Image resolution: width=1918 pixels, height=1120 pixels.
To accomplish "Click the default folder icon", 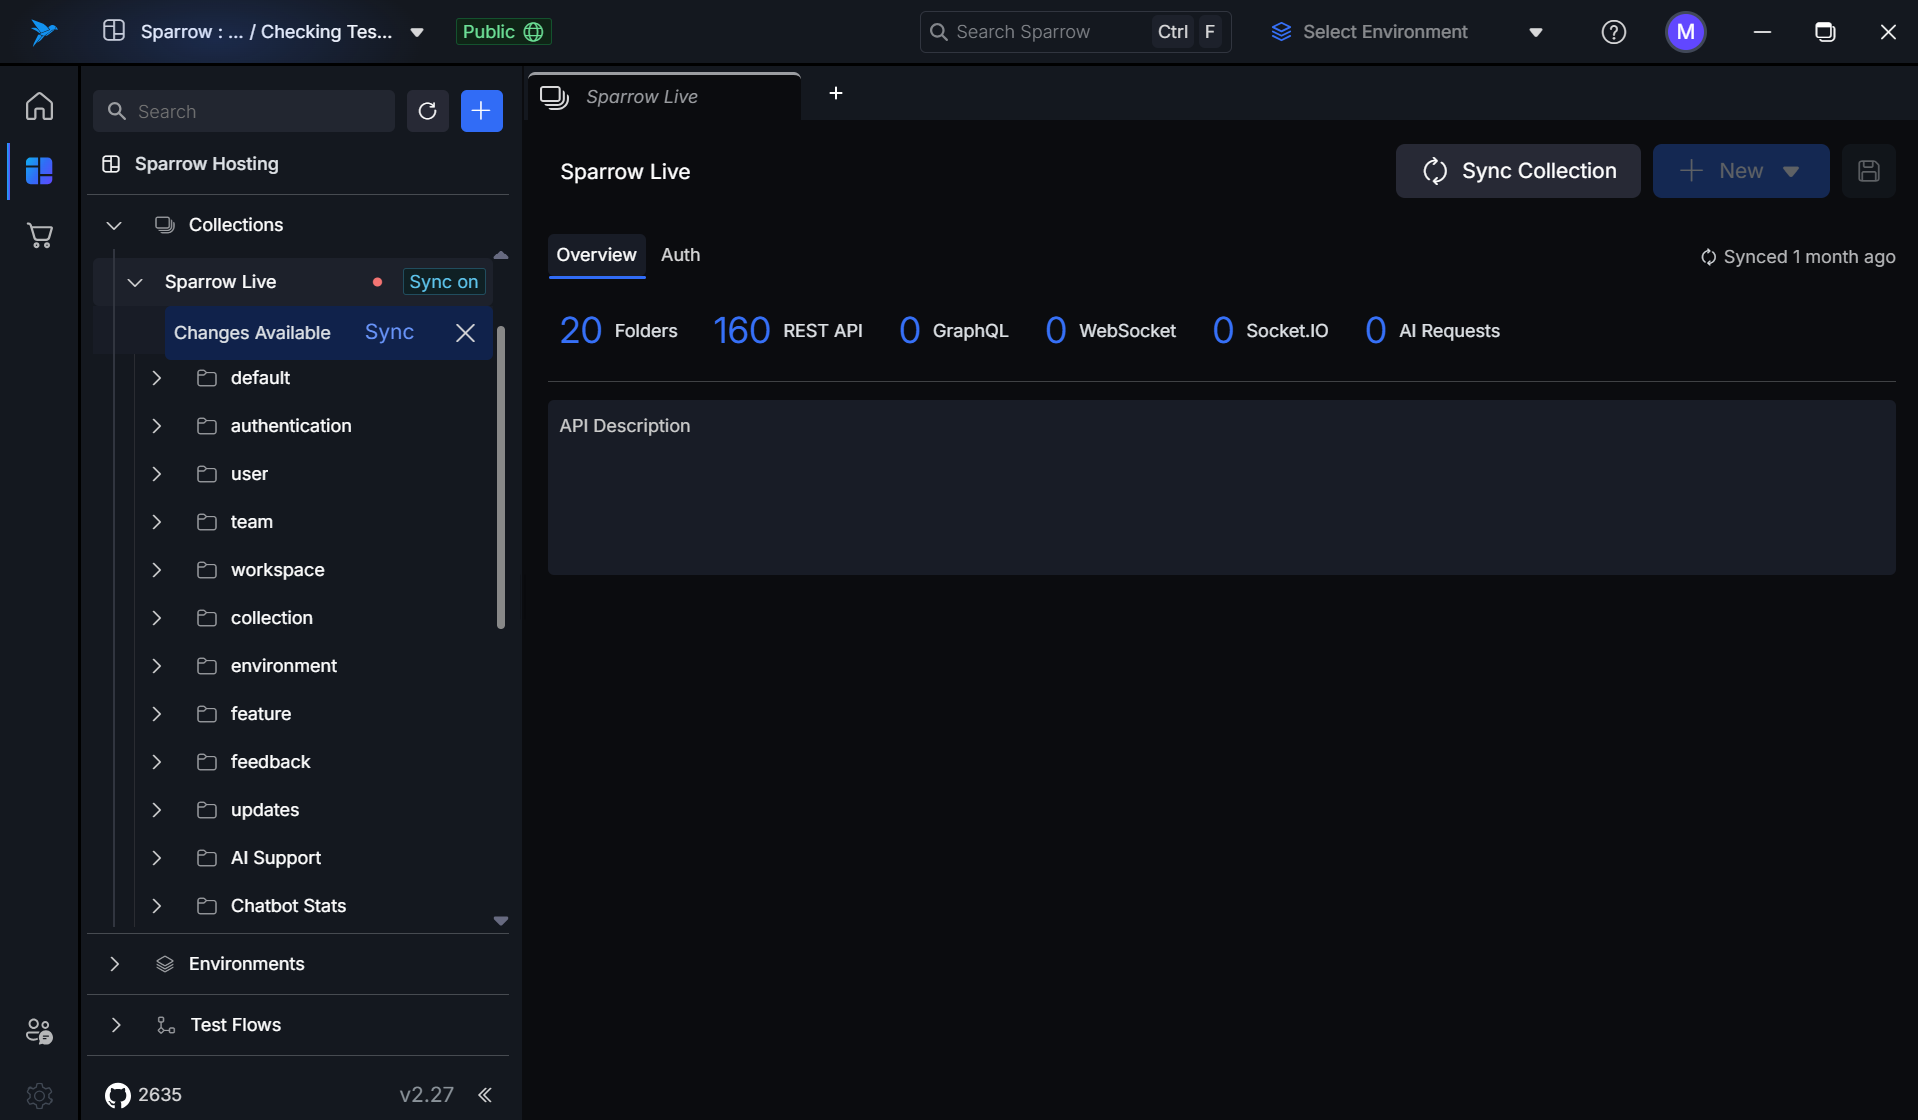I will pos(207,378).
